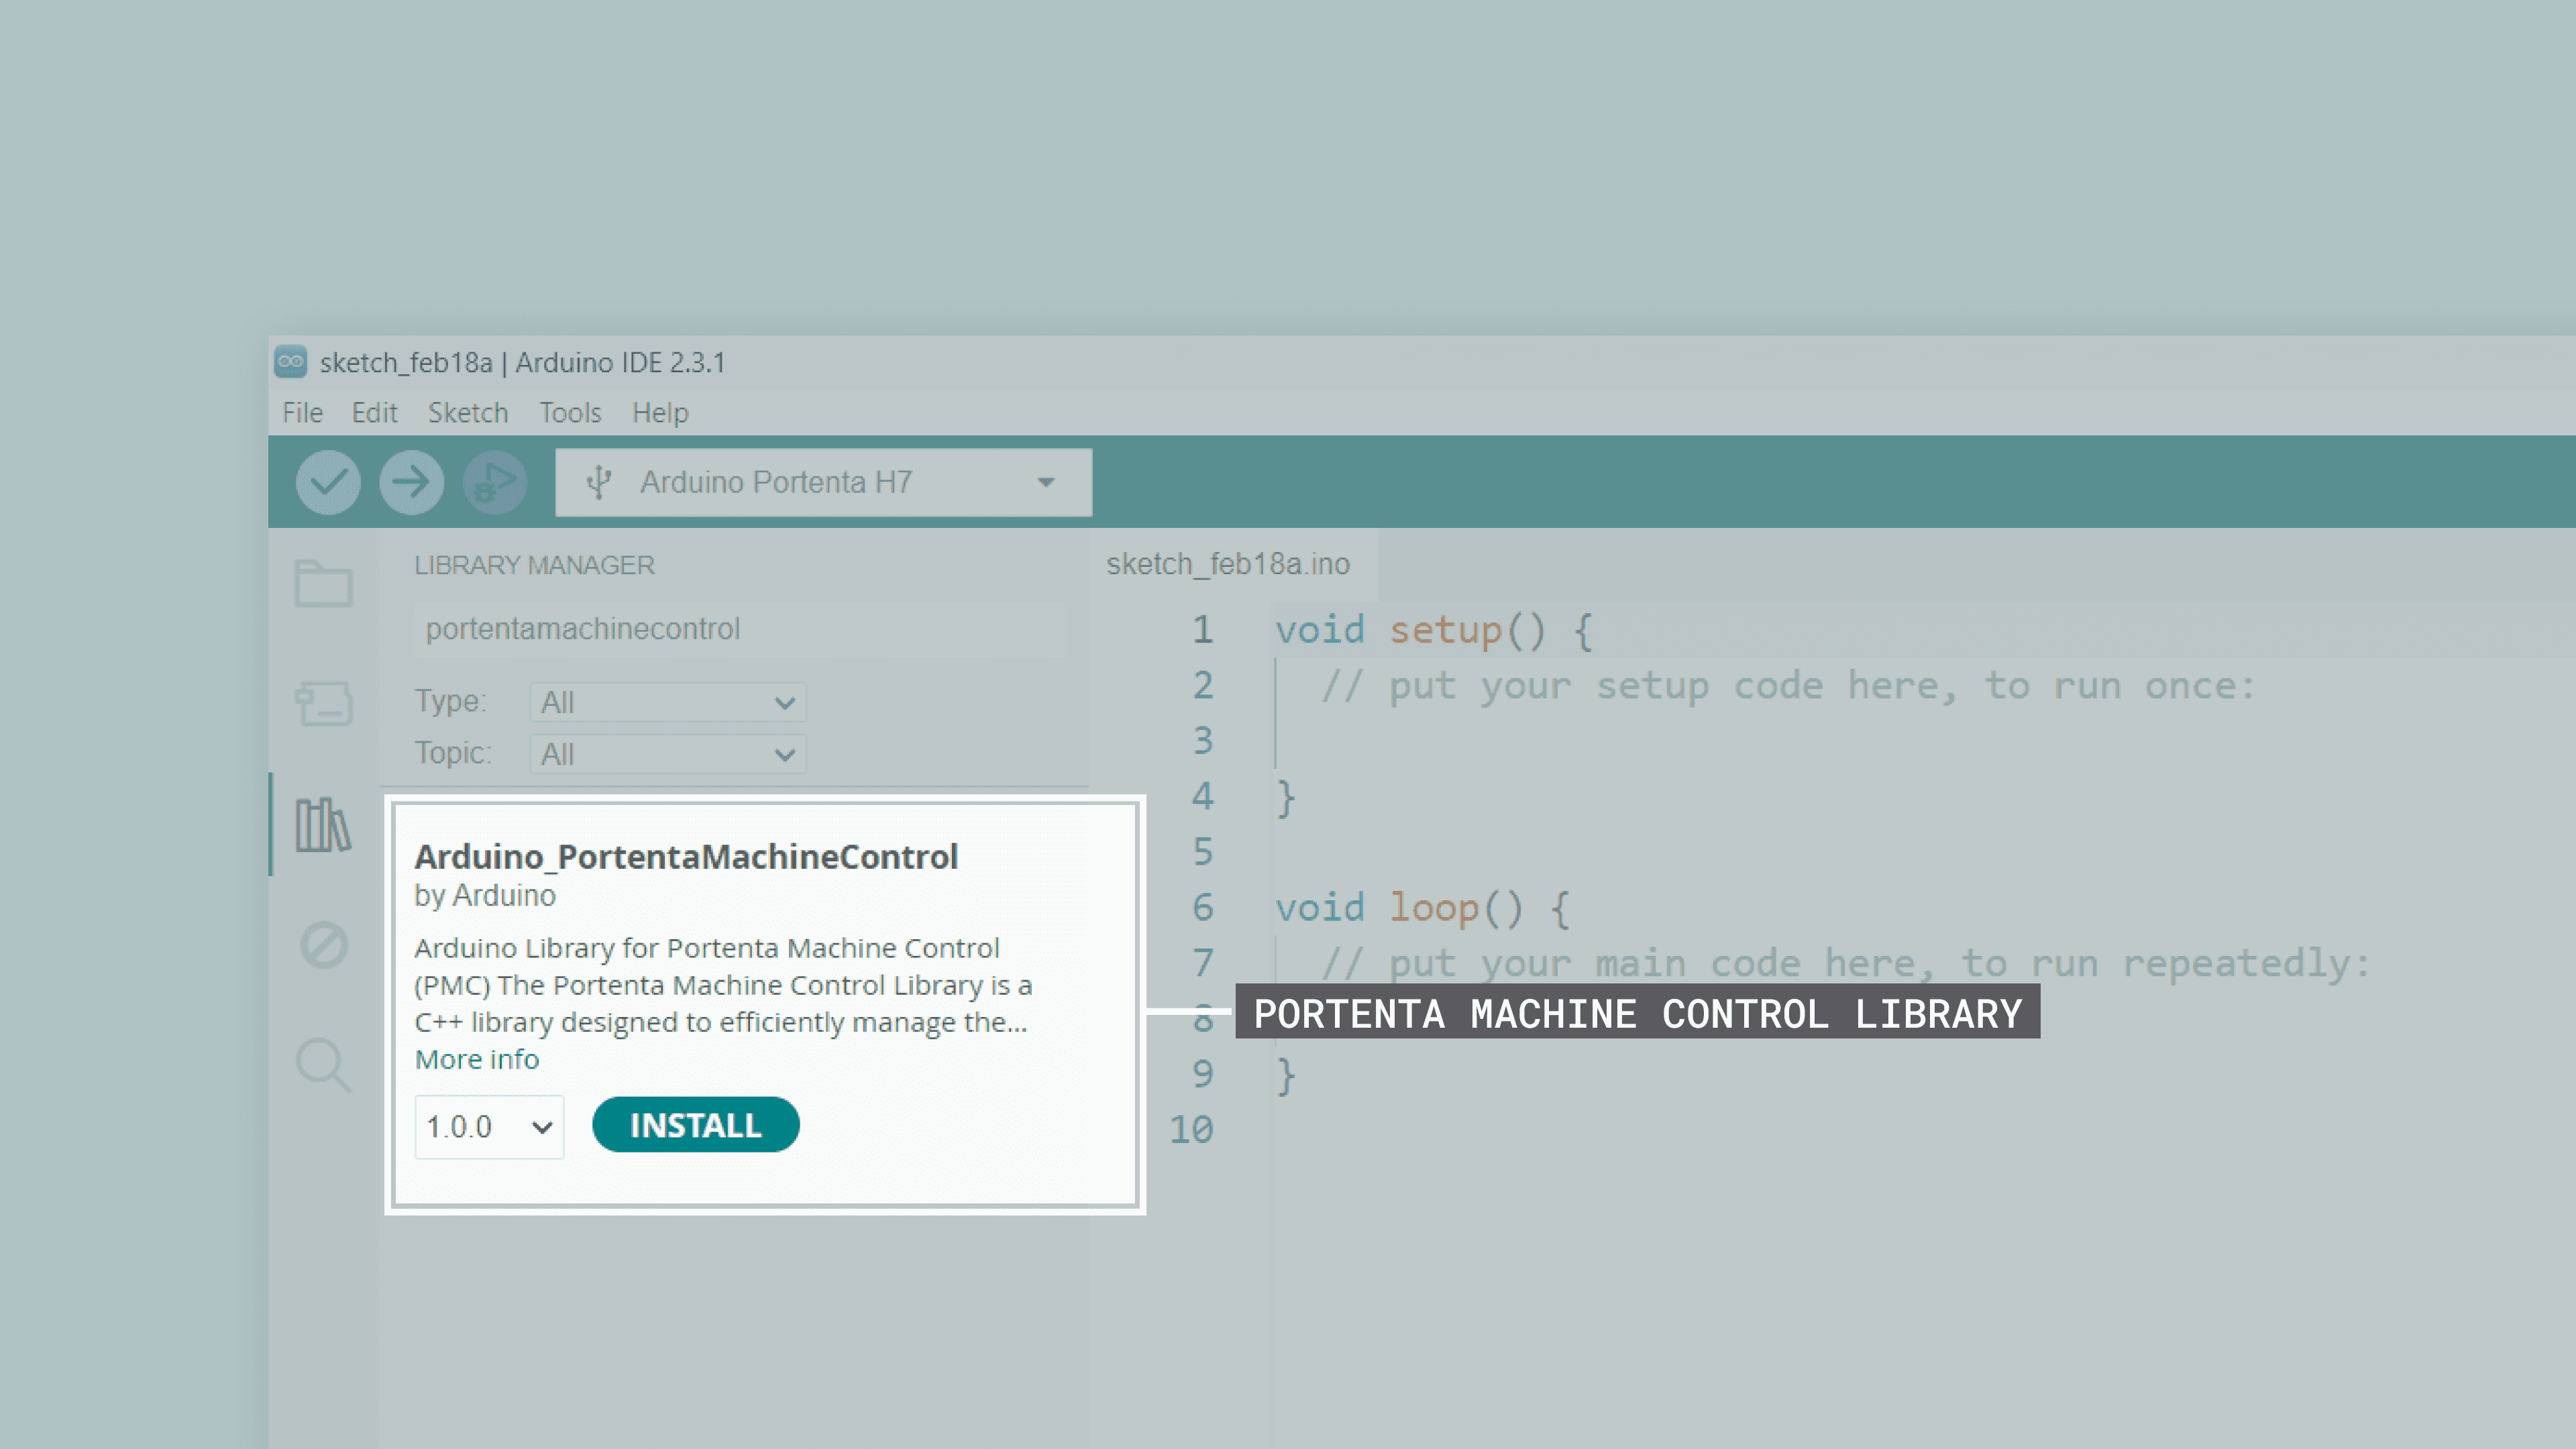2576x1449 pixels.
Task: Open the Debug sidebar panel icon
Action: (x=323, y=944)
